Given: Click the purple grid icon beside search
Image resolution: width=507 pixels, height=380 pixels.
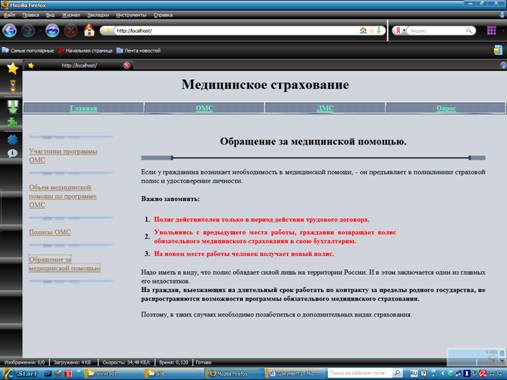Looking at the screenshot, I should point(491,31).
